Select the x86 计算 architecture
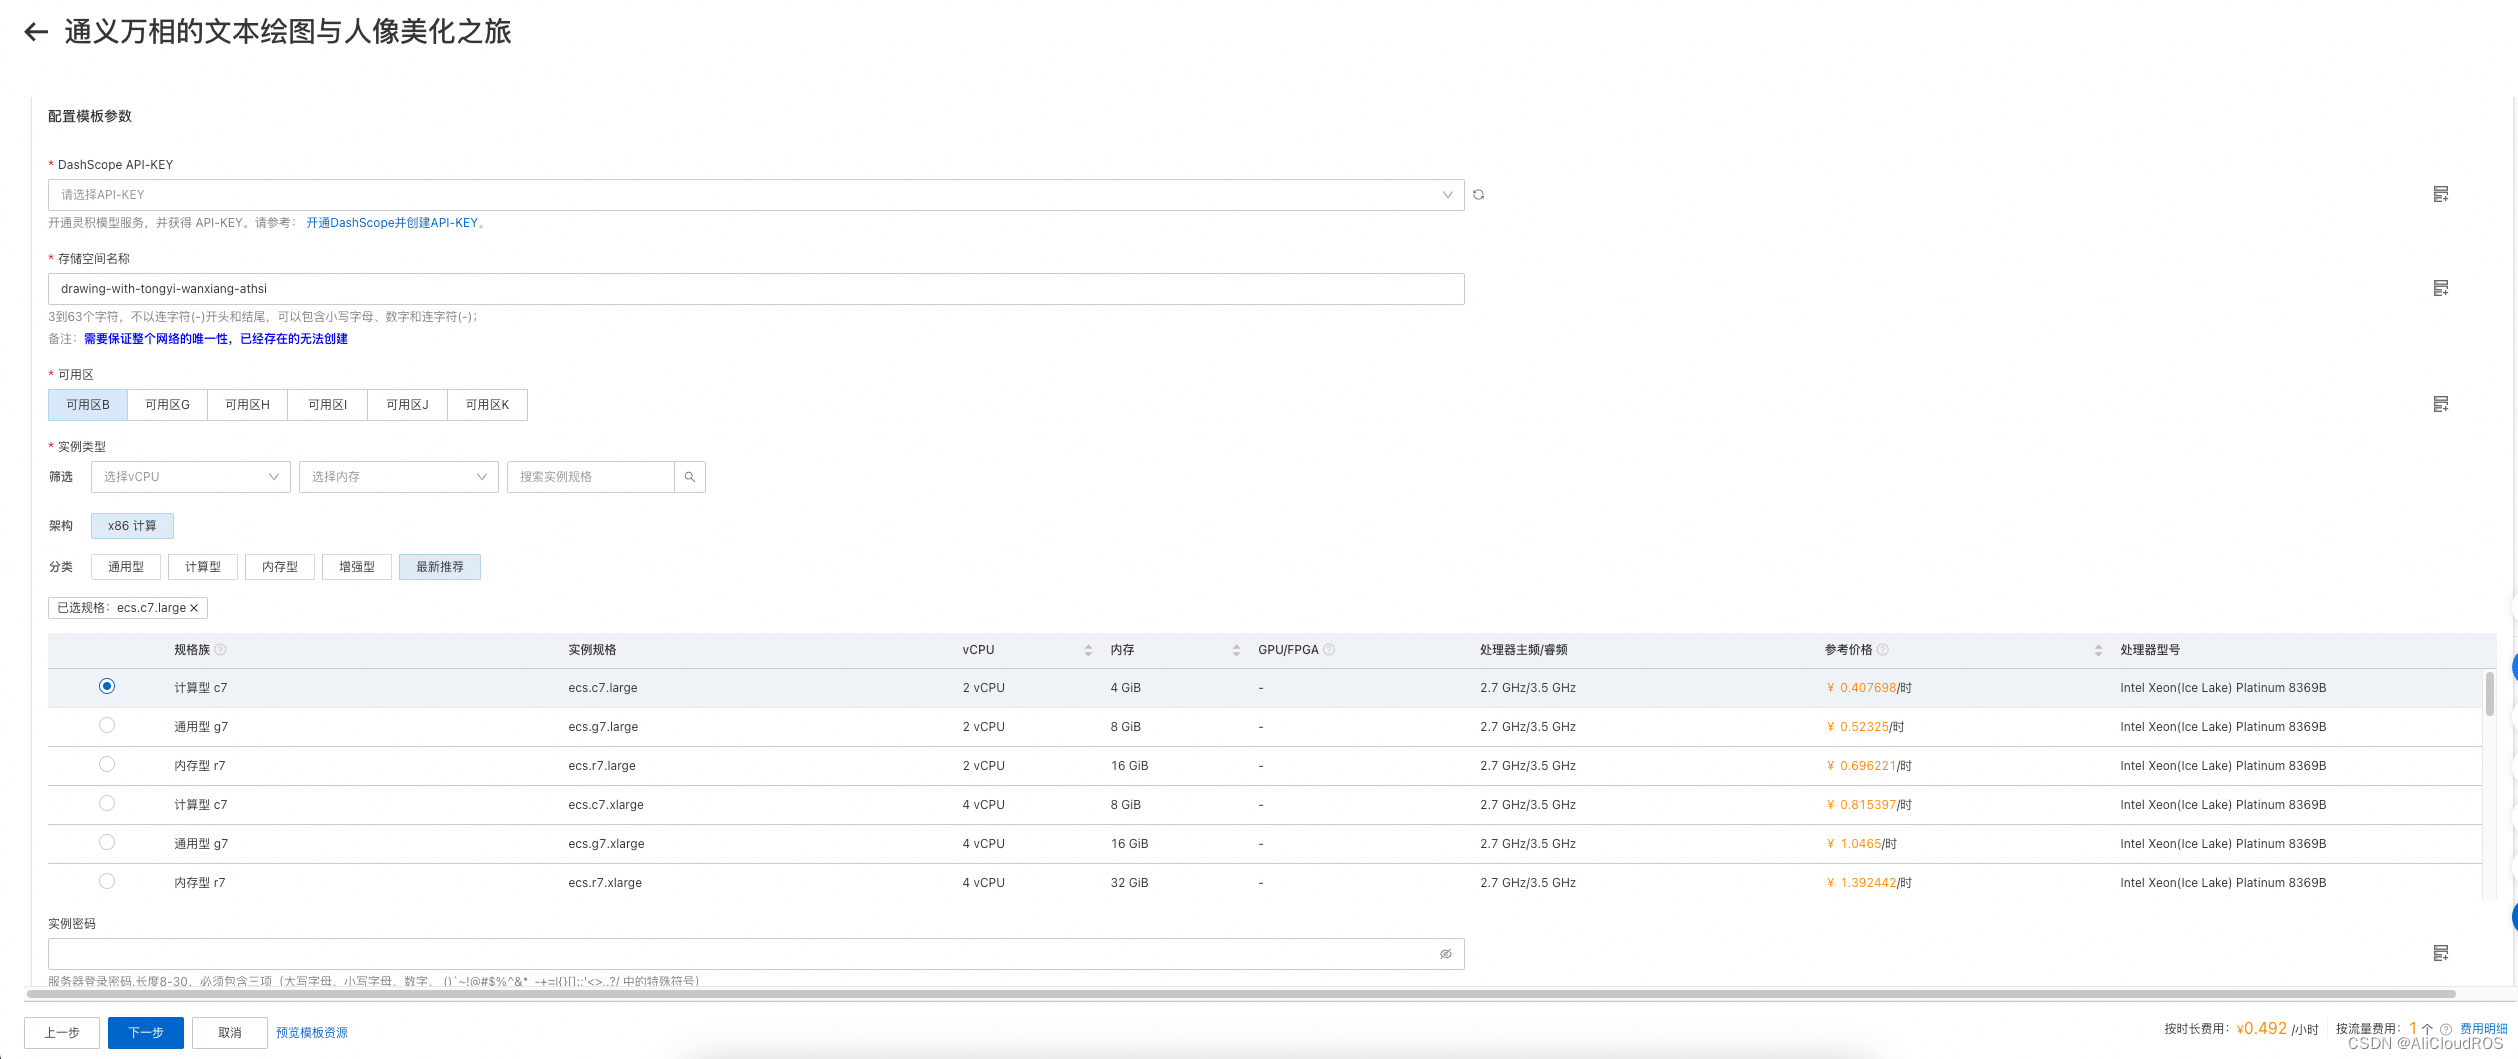The image size is (2518, 1059). pos(132,526)
